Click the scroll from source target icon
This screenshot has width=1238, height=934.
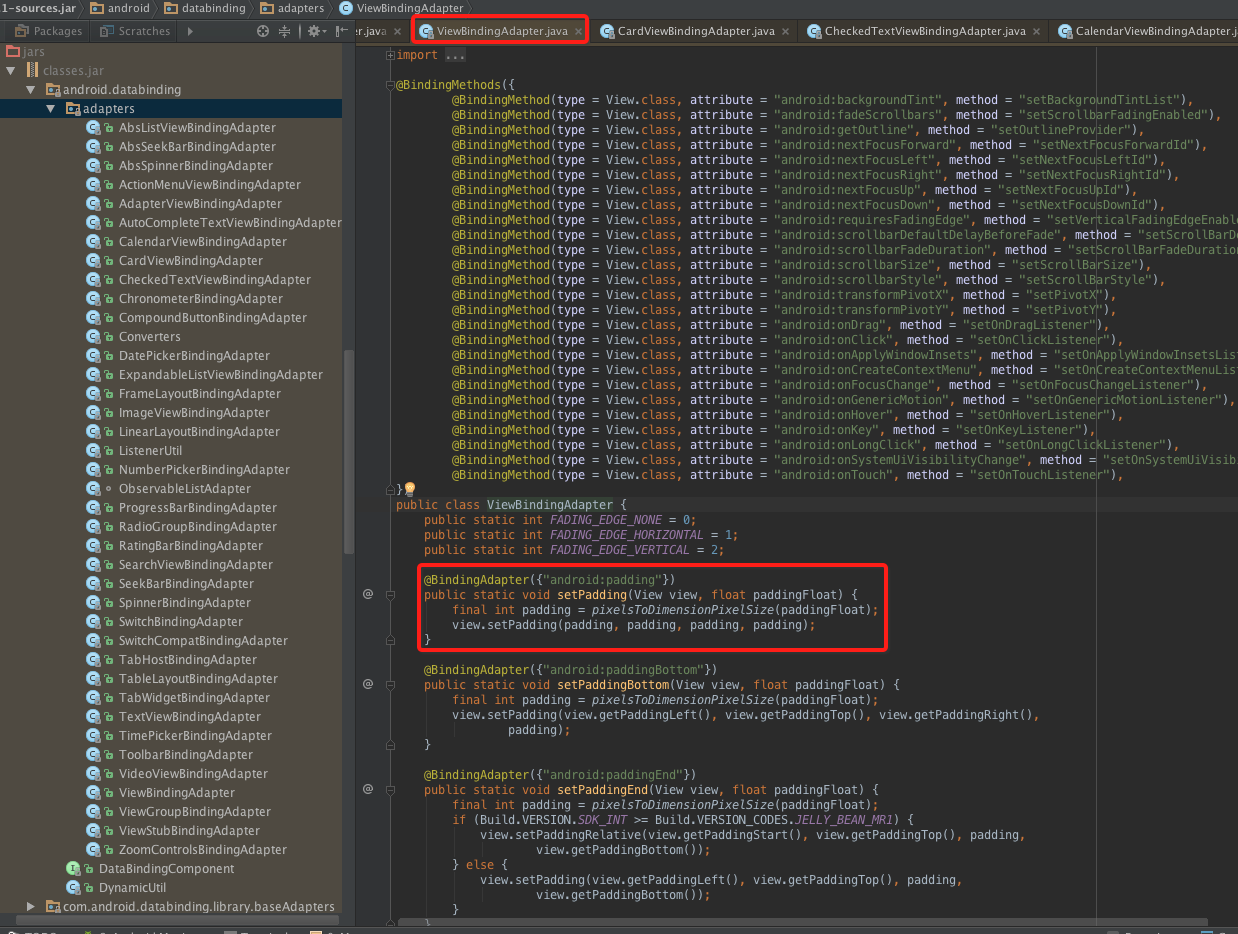263,31
